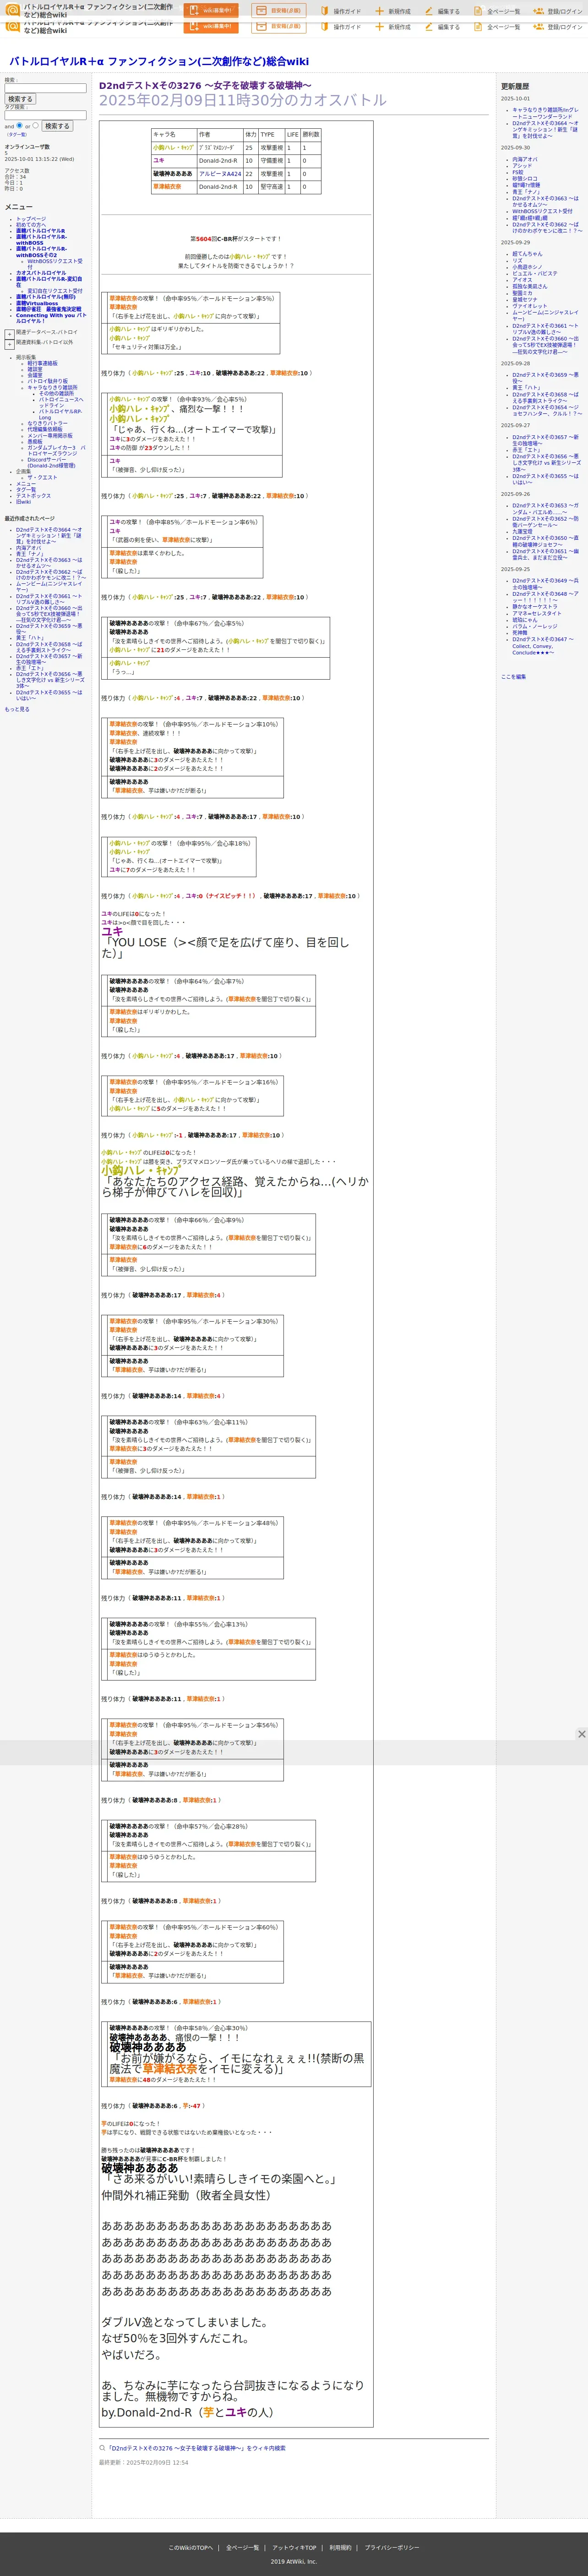Viewport: 588px width, 2576px height.
Task: Click ここを編集 below update history
Action: 513,677
